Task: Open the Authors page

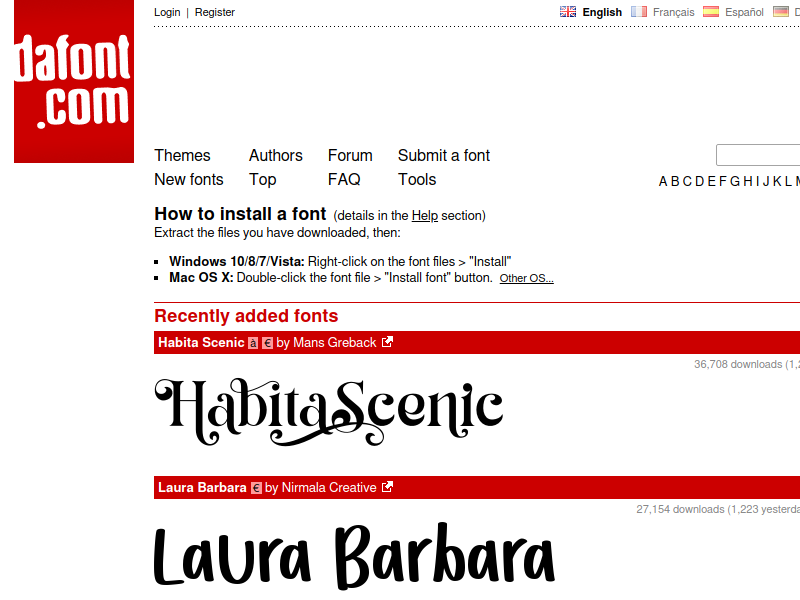Action: tap(276, 155)
